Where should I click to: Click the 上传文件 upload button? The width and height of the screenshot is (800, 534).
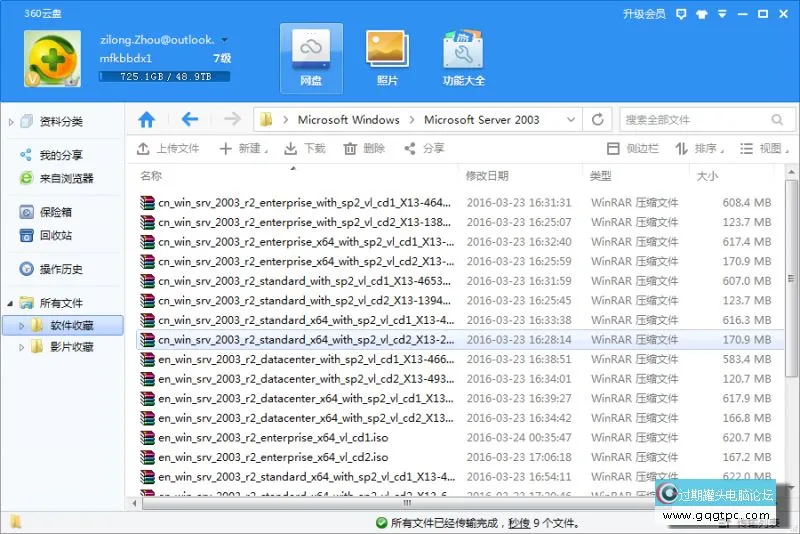[168, 148]
